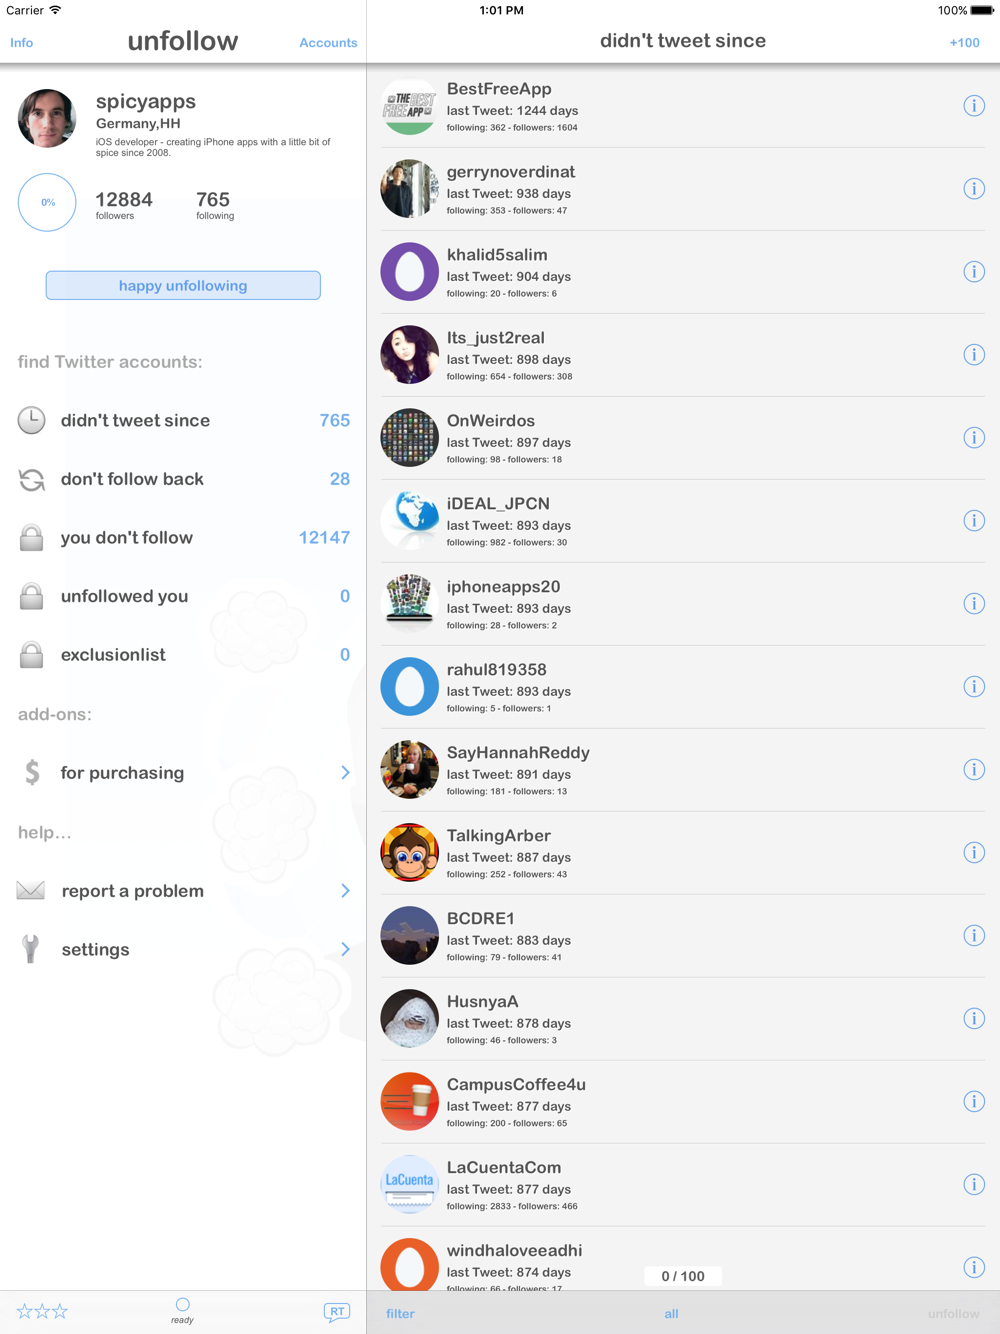
Task: Expand the report a problem chevron
Action: (x=345, y=891)
